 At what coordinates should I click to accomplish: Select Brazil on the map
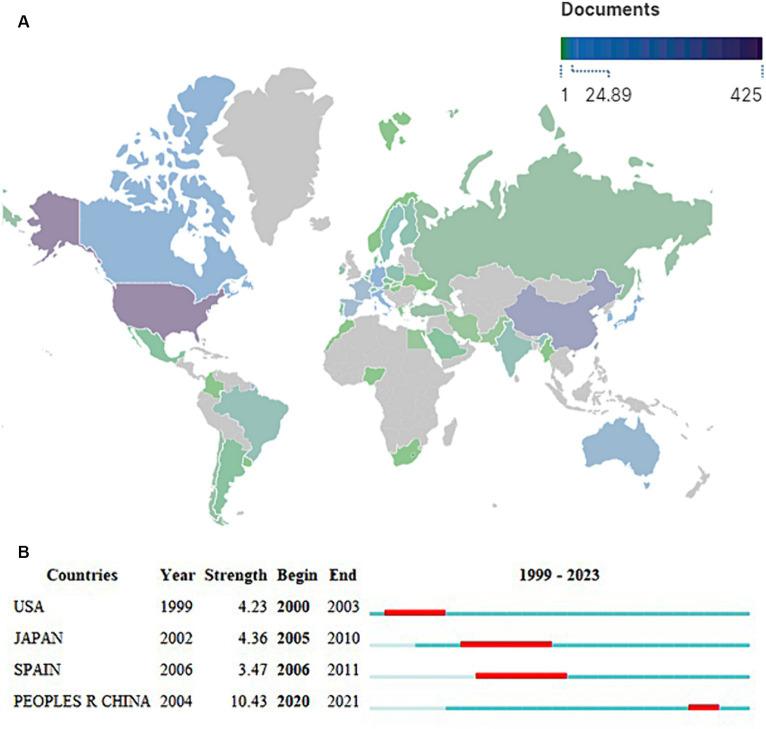click(x=266, y=418)
